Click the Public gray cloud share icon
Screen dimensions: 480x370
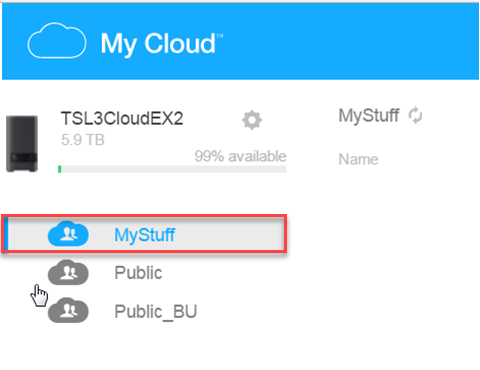click(x=68, y=272)
